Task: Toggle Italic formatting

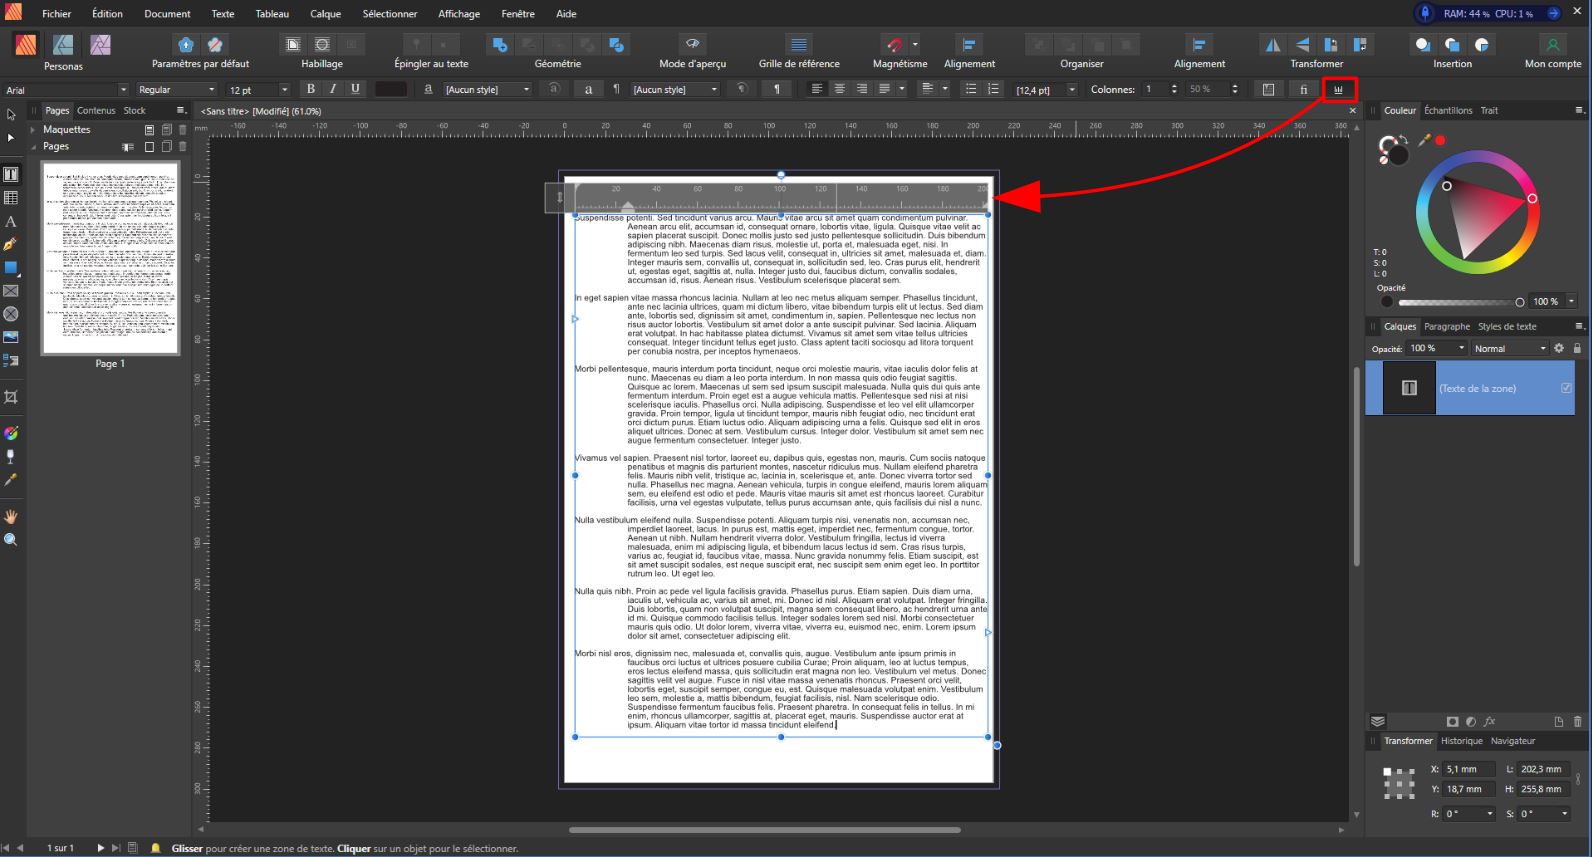Action: pos(333,89)
